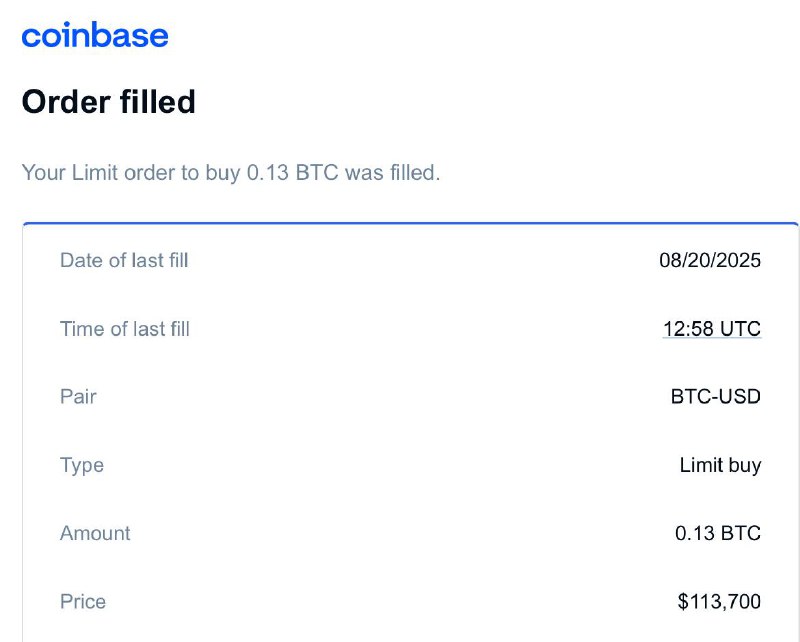Screen dimensions: 800x642
Task: Select the 0.13 BTC amount value
Action: [718, 533]
